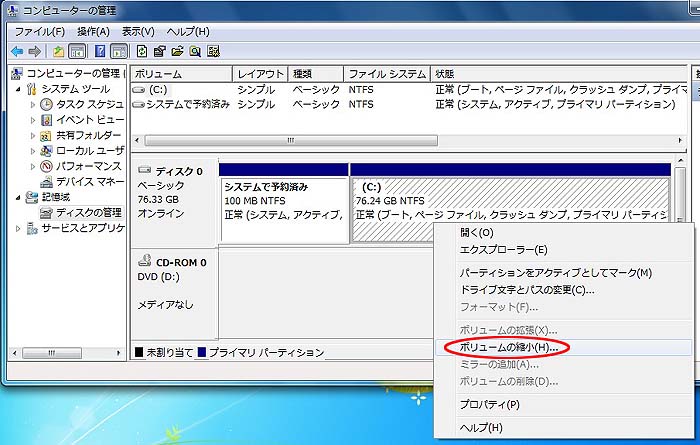Click the ボリューム column header
Screen dimensions: 700x445
(180, 75)
